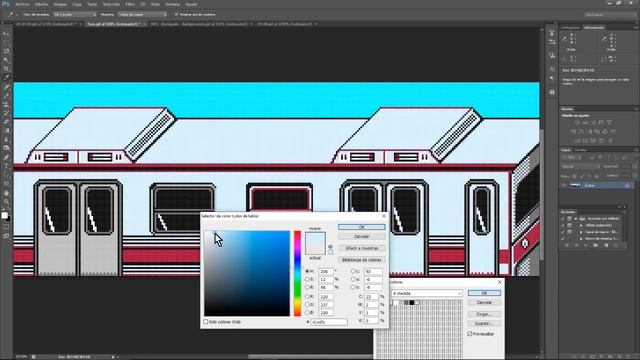Select the Move tool in the toolbar
This screenshot has width=640, height=360.
tap(6, 34)
